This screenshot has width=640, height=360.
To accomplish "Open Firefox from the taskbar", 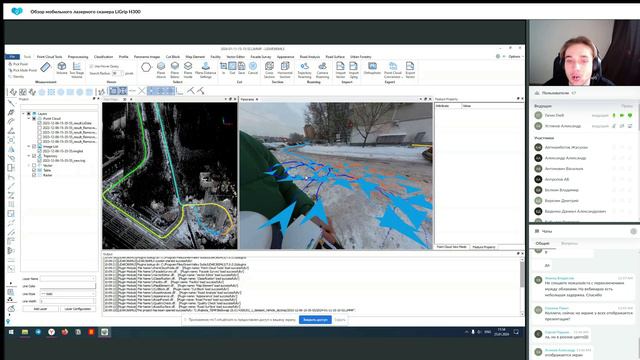I will [x=64, y=332].
